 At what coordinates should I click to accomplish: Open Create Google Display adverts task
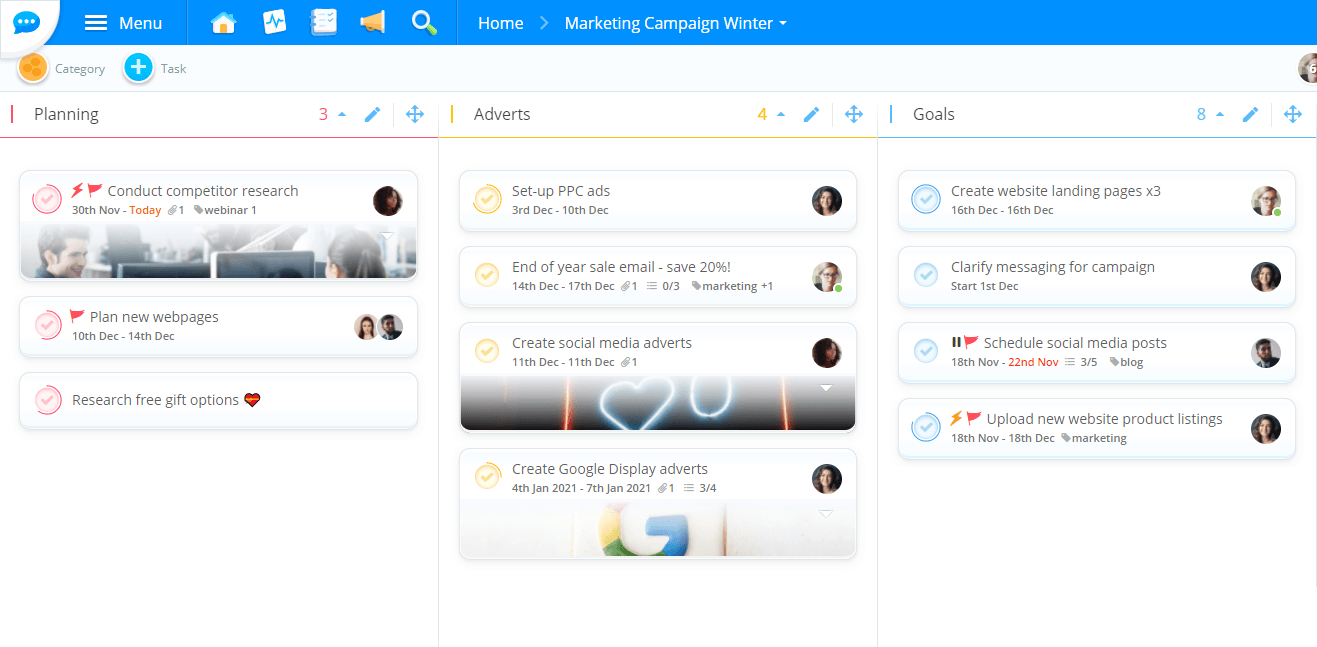pyautogui.click(x=610, y=469)
